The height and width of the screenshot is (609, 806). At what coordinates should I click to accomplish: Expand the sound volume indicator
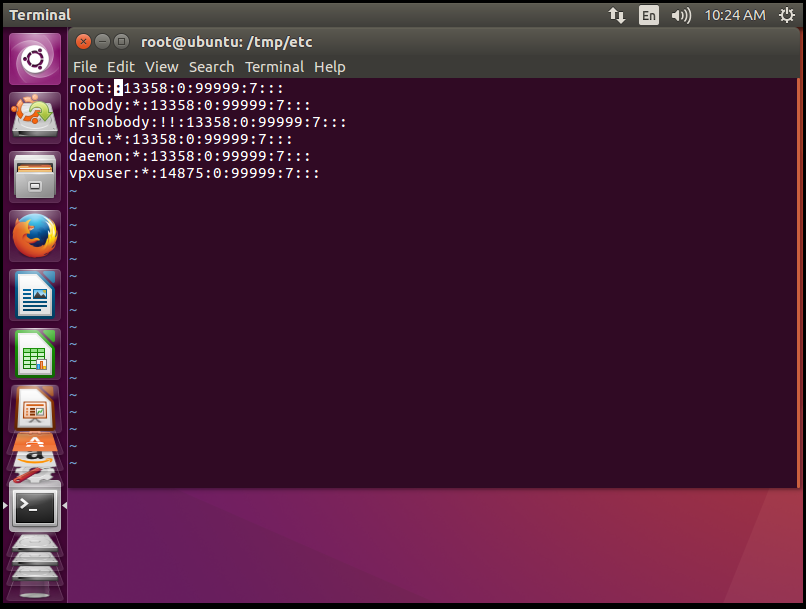pos(681,15)
